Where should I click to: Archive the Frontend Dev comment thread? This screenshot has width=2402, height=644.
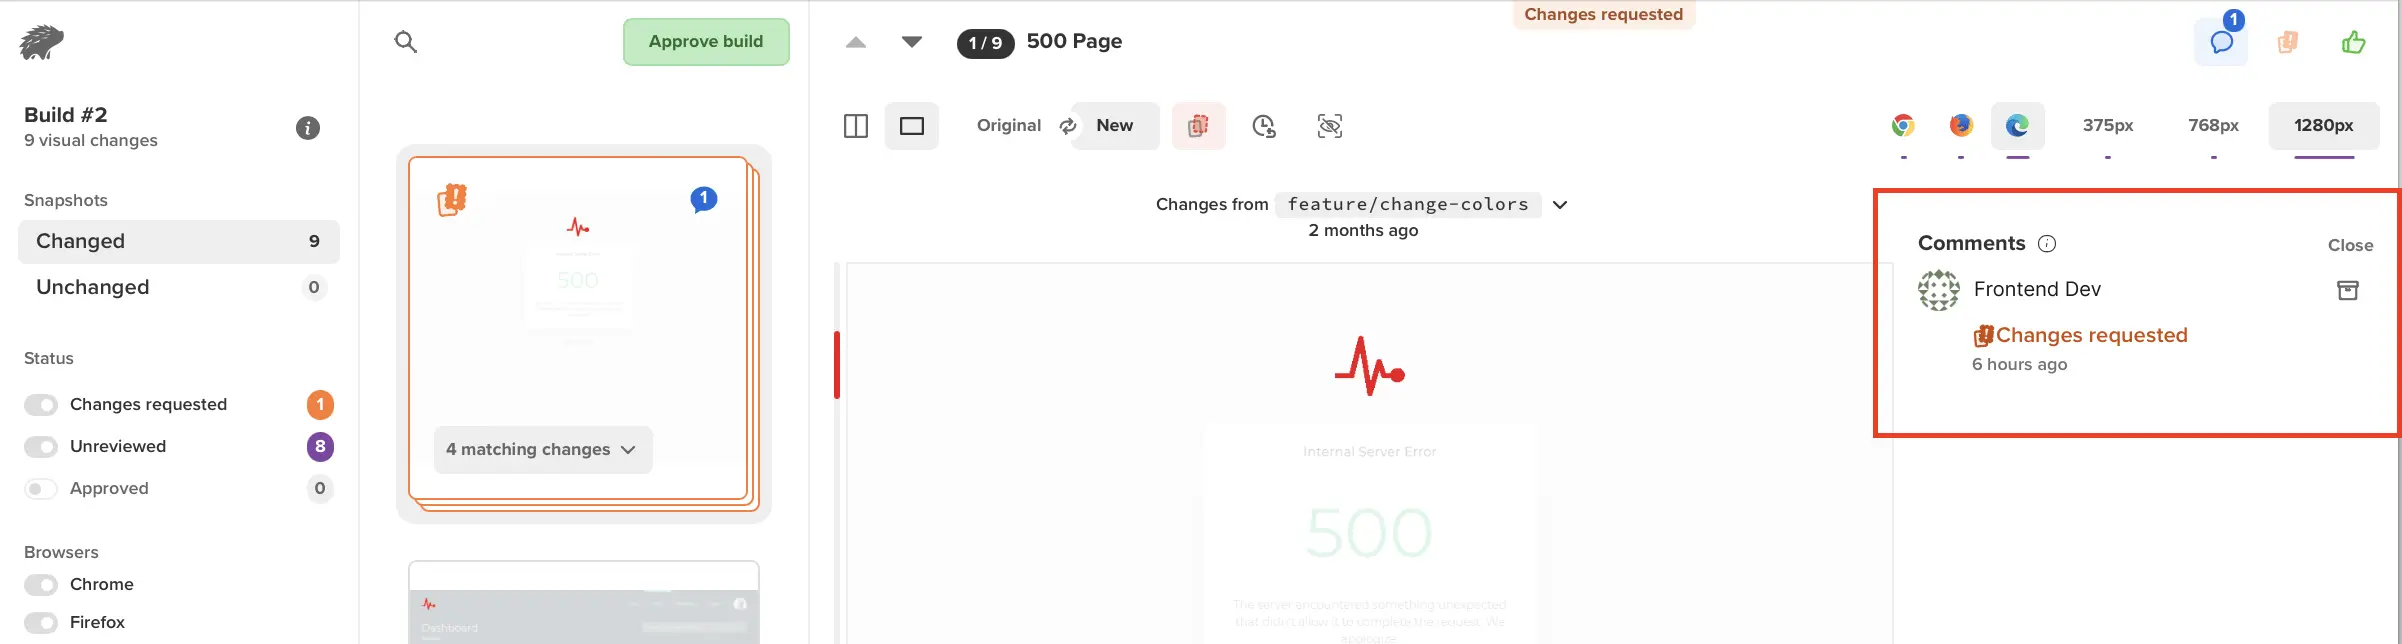pyautogui.click(x=2347, y=290)
